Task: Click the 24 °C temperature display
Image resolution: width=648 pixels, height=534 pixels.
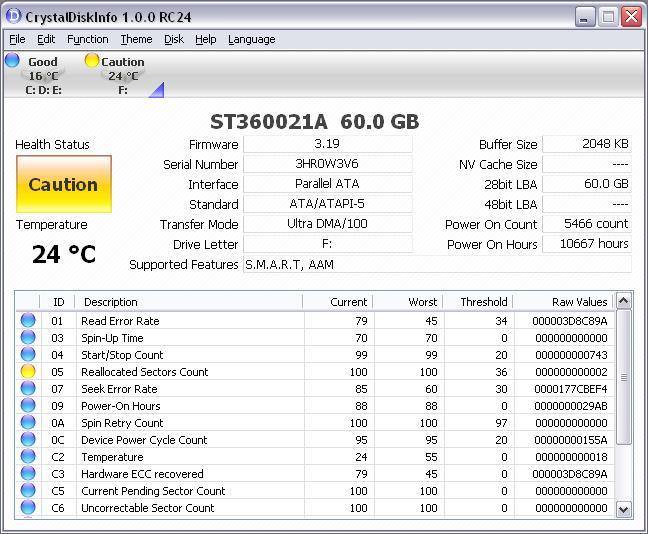Action: [64, 254]
